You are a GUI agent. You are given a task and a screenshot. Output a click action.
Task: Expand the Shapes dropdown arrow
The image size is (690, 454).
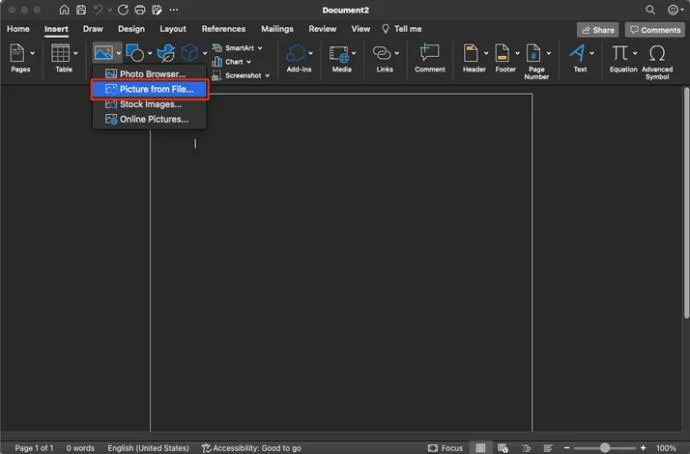pyautogui.click(x=150, y=53)
